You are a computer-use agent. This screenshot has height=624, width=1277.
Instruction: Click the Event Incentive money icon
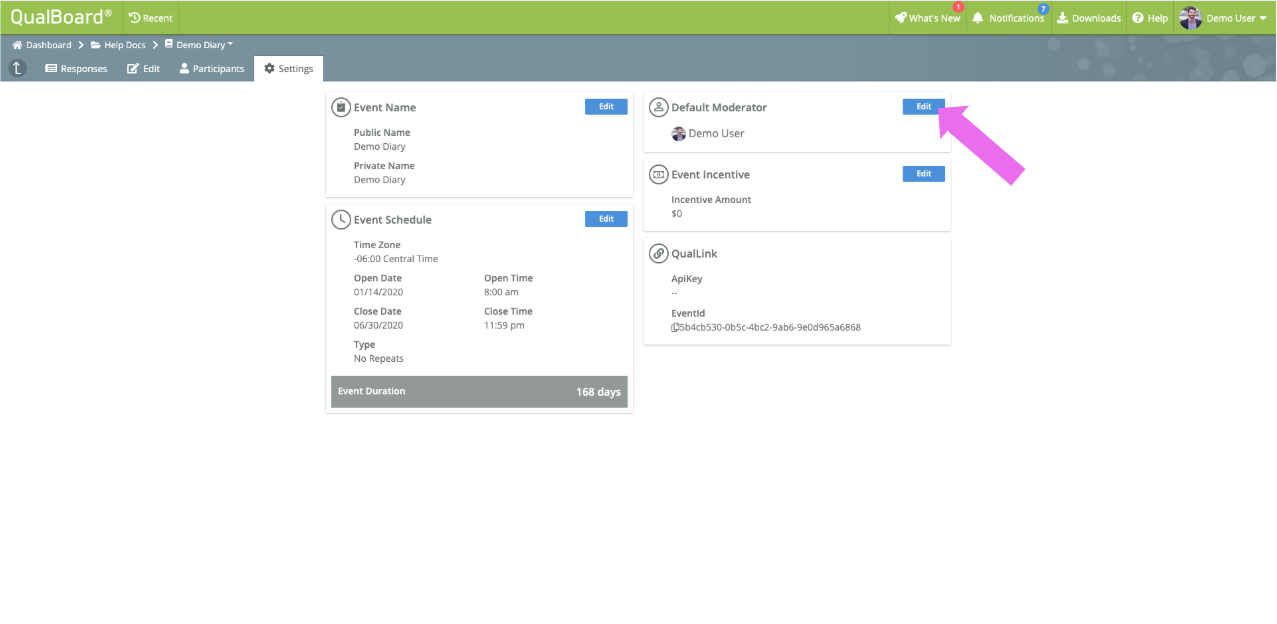(659, 174)
